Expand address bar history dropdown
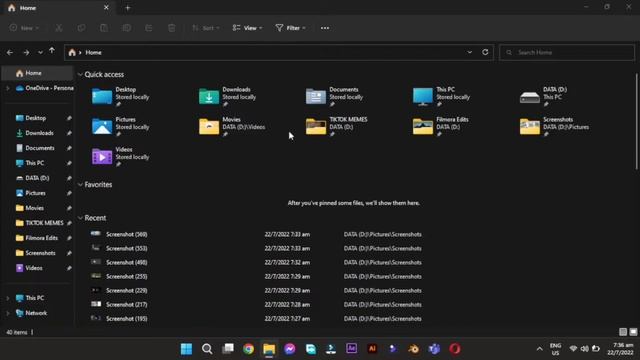 469,52
